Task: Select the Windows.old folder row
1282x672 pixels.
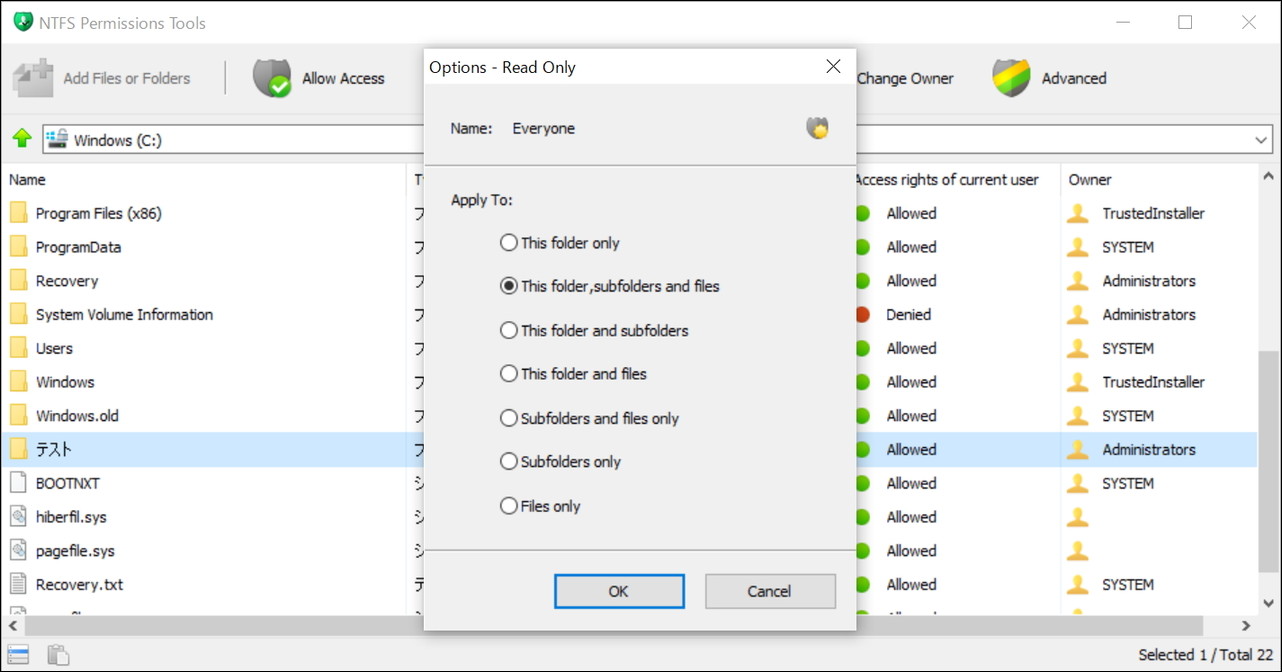Action: tap(77, 416)
